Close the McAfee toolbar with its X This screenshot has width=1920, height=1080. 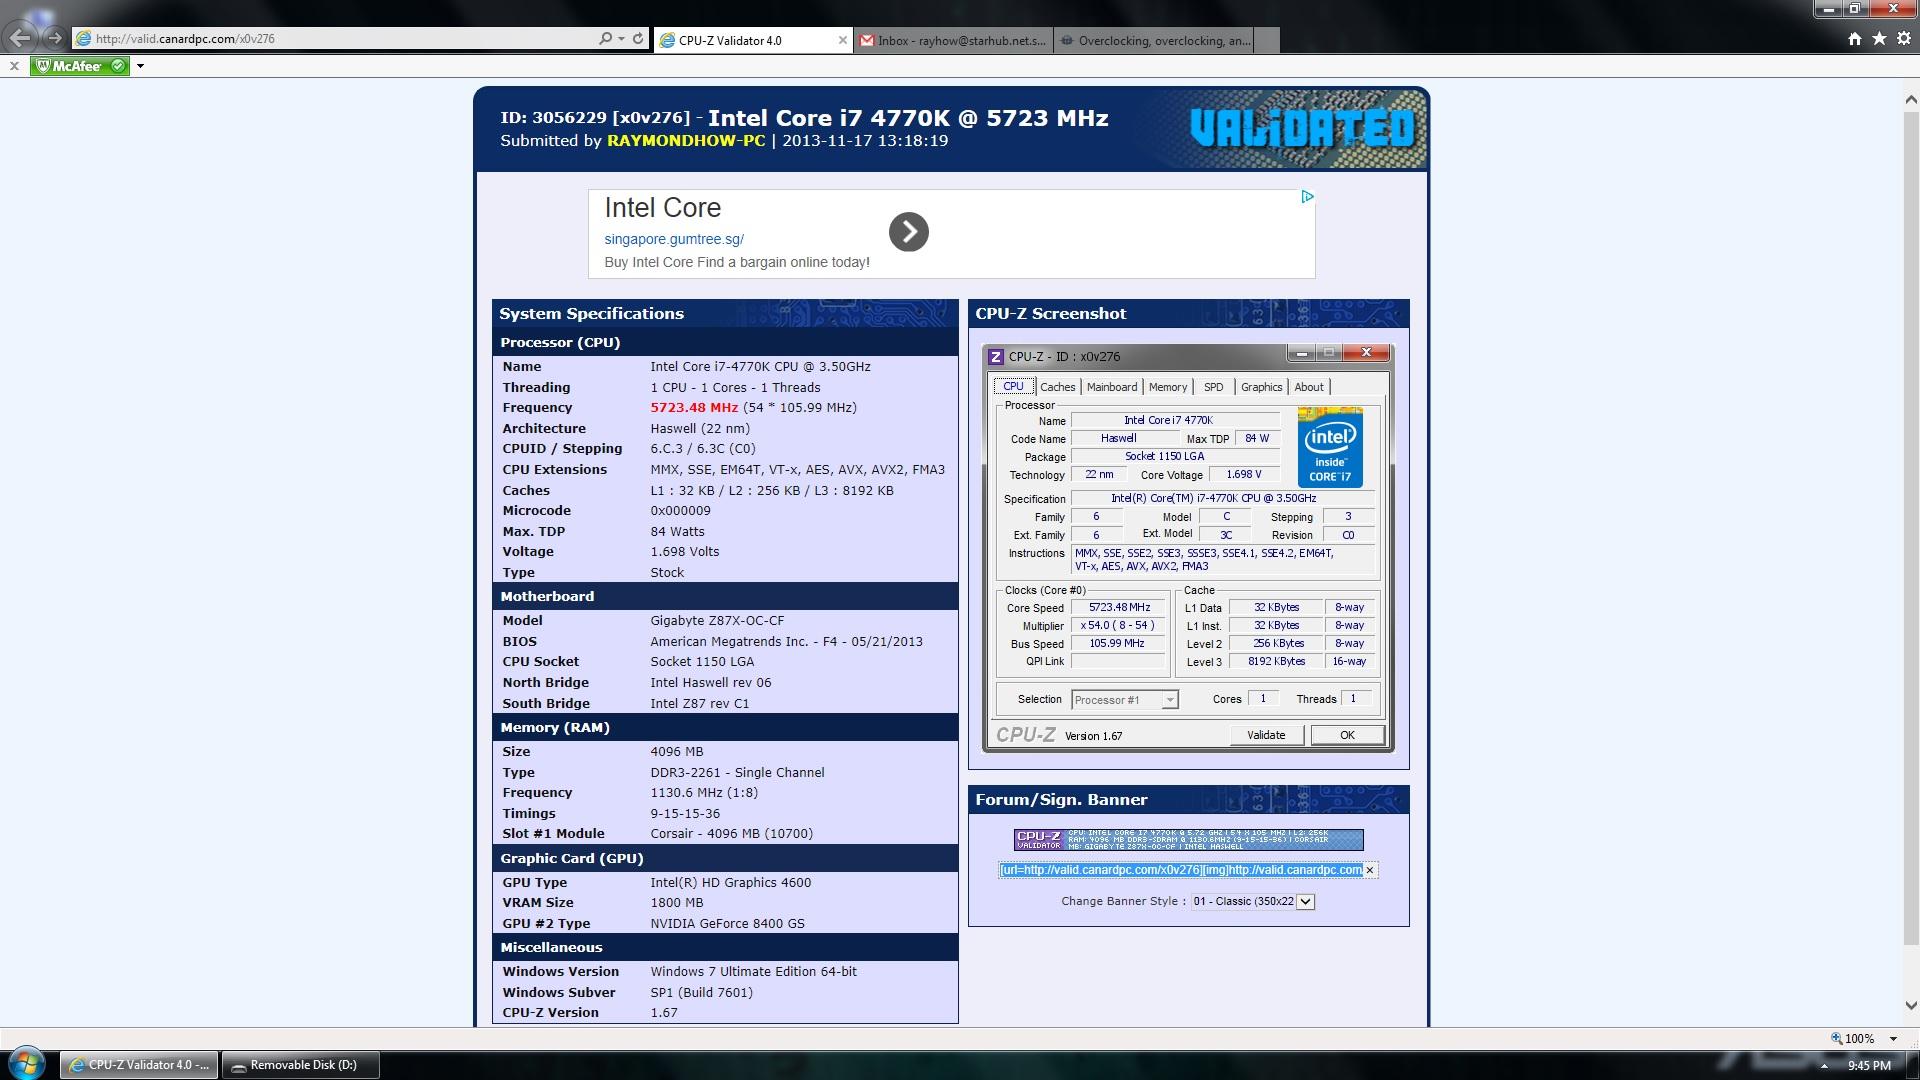click(14, 66)
